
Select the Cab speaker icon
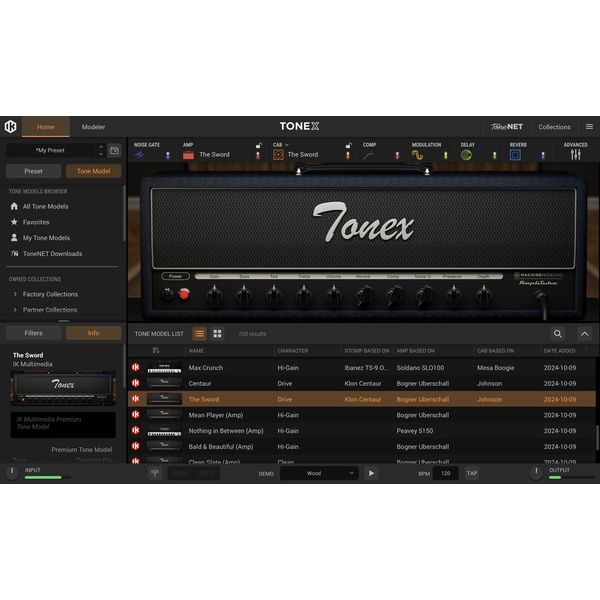coord(278,155)
